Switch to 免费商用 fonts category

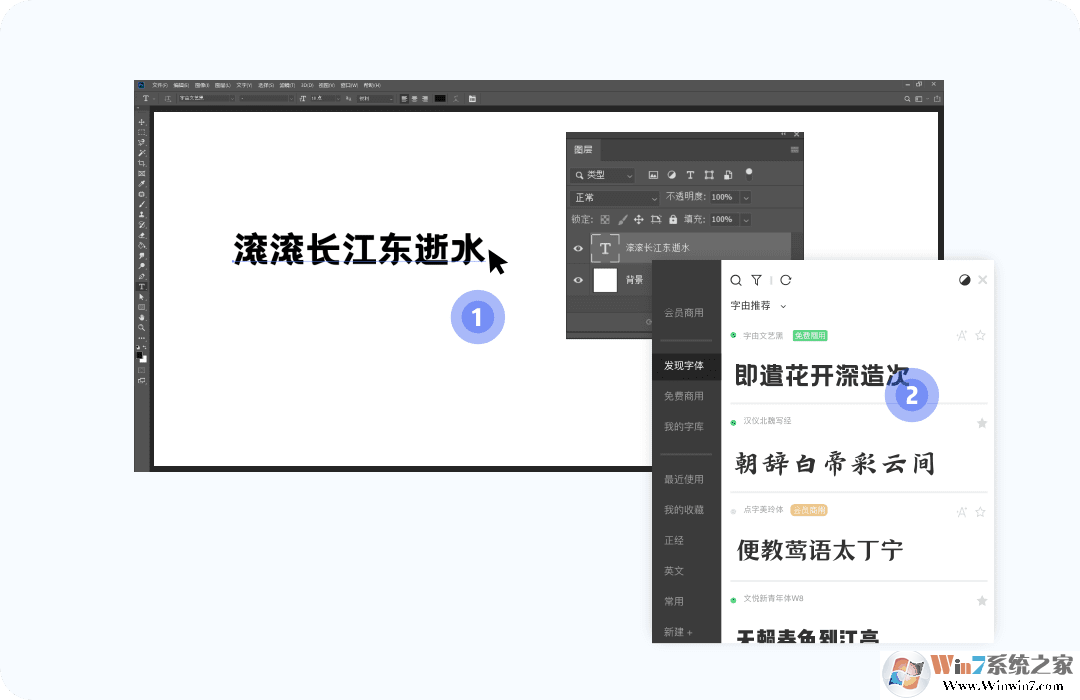[684, 396]
